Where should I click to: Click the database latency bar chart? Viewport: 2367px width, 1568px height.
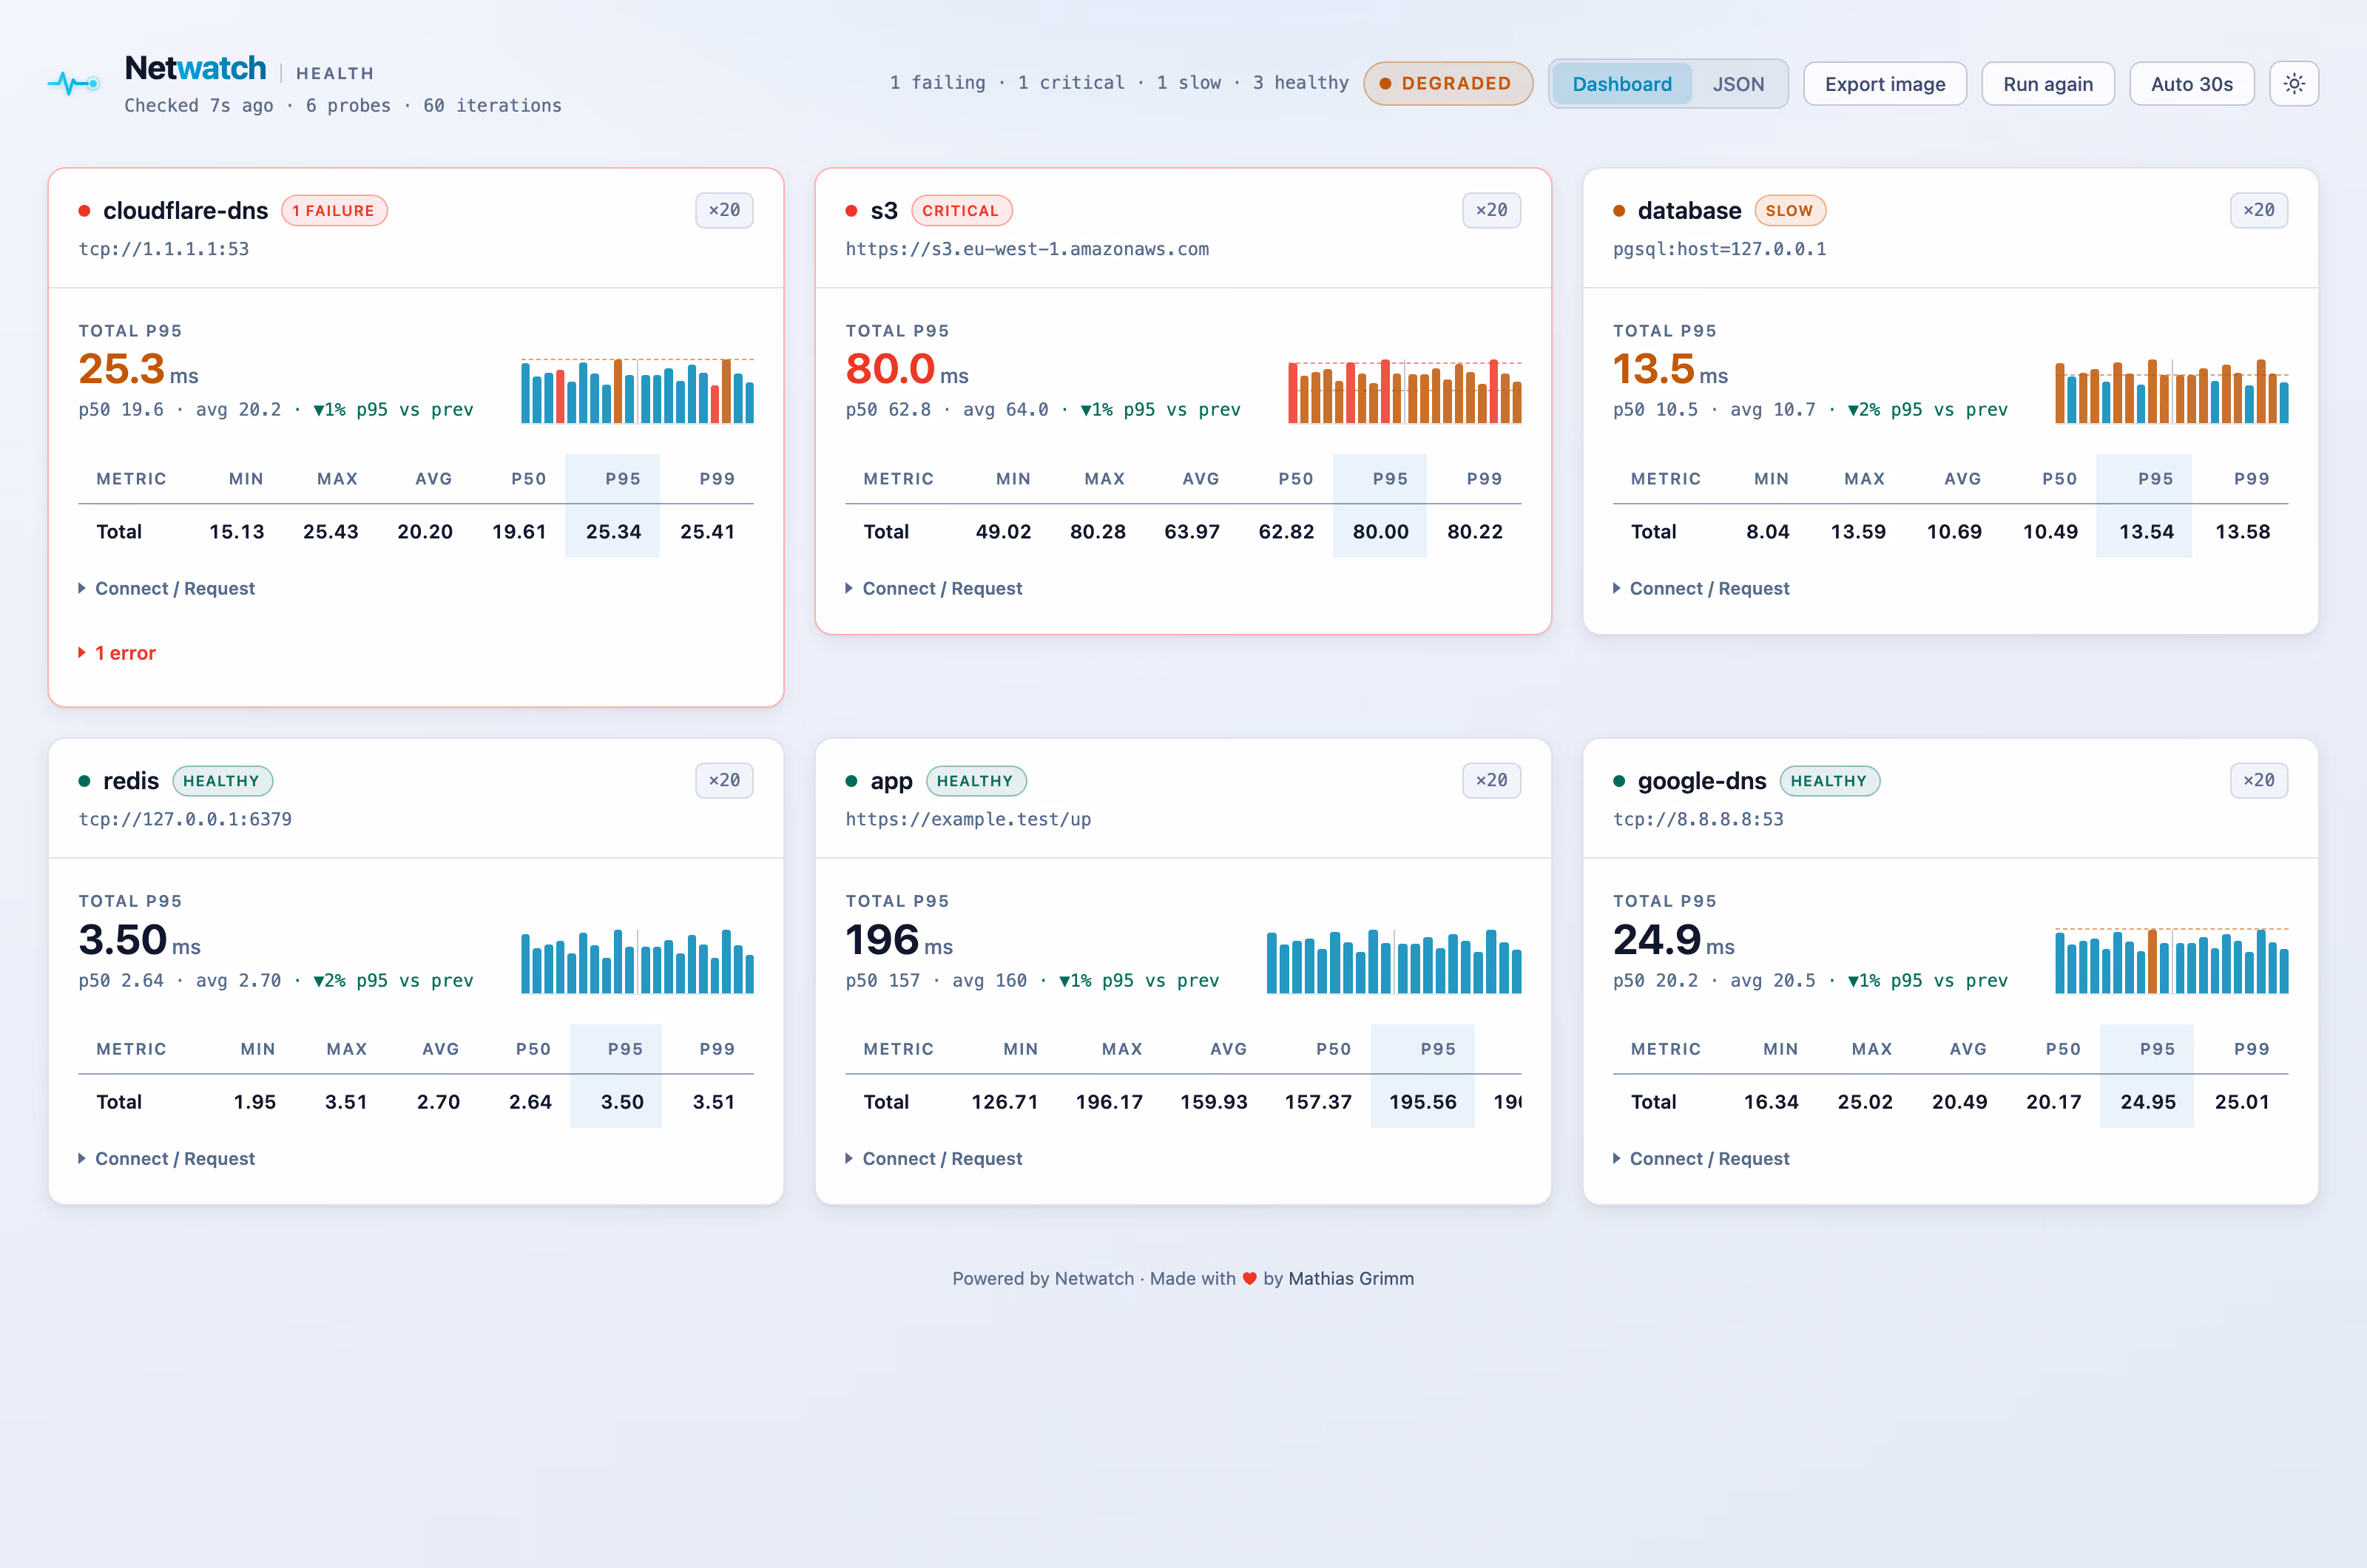click(2171, 390)
